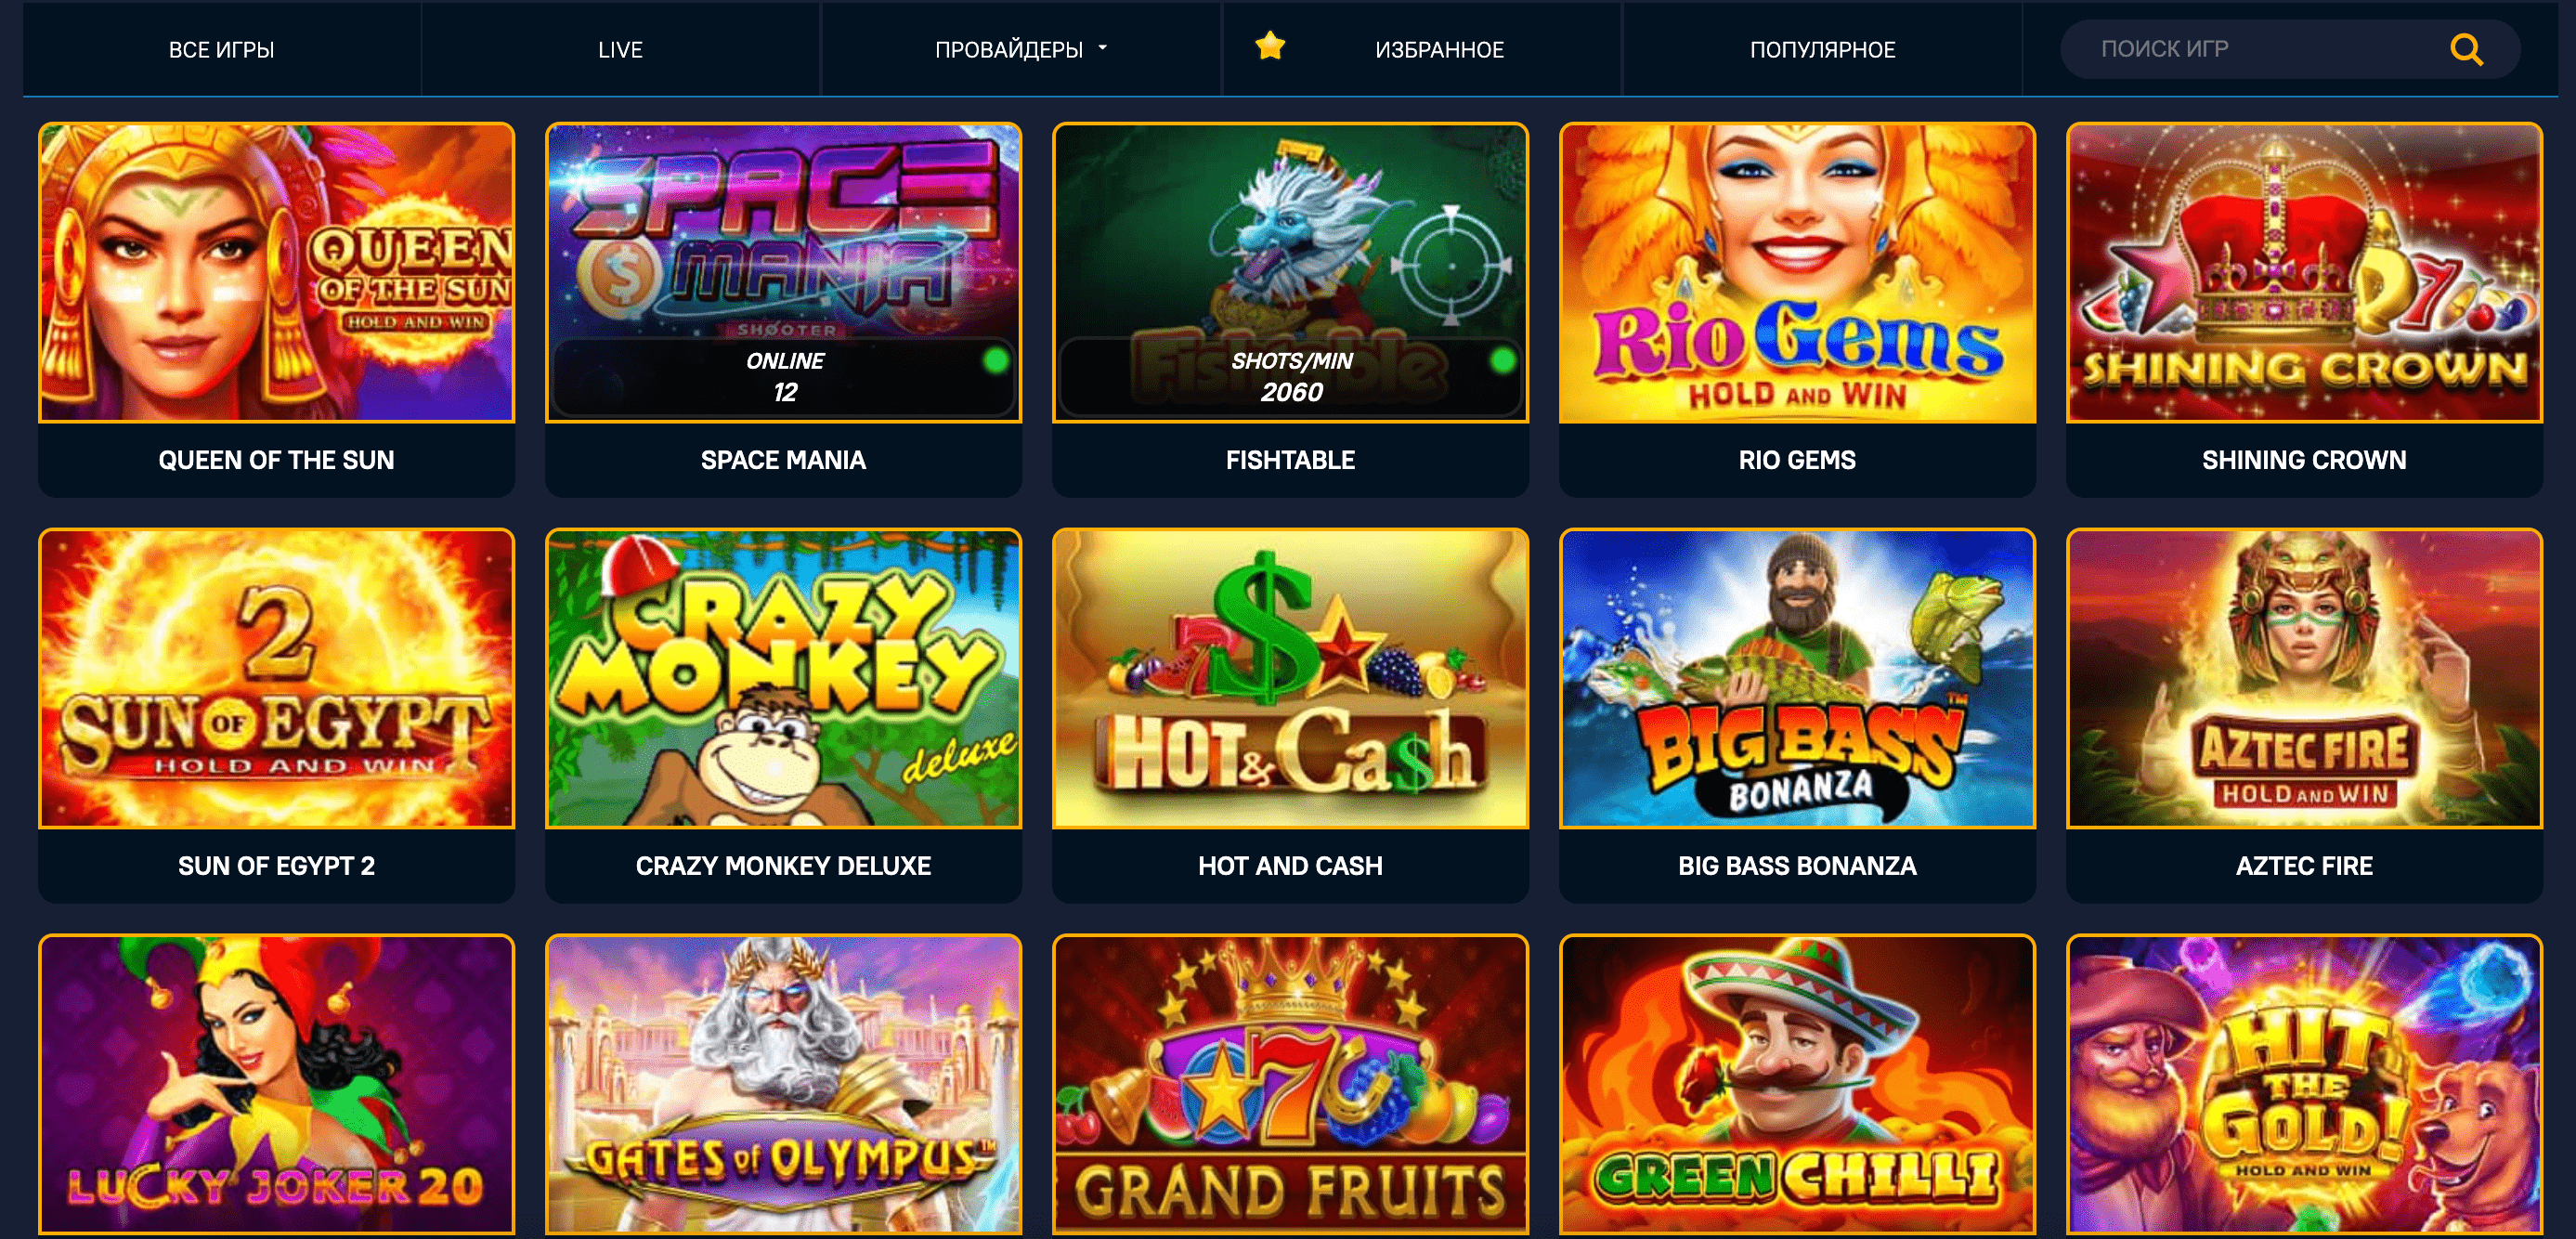The width and height of the screenshot is (2576, 1239).
Task: Open the ВСЕ ИГРЫ tab
Action: pyautogui.click(x=221, y=49)
